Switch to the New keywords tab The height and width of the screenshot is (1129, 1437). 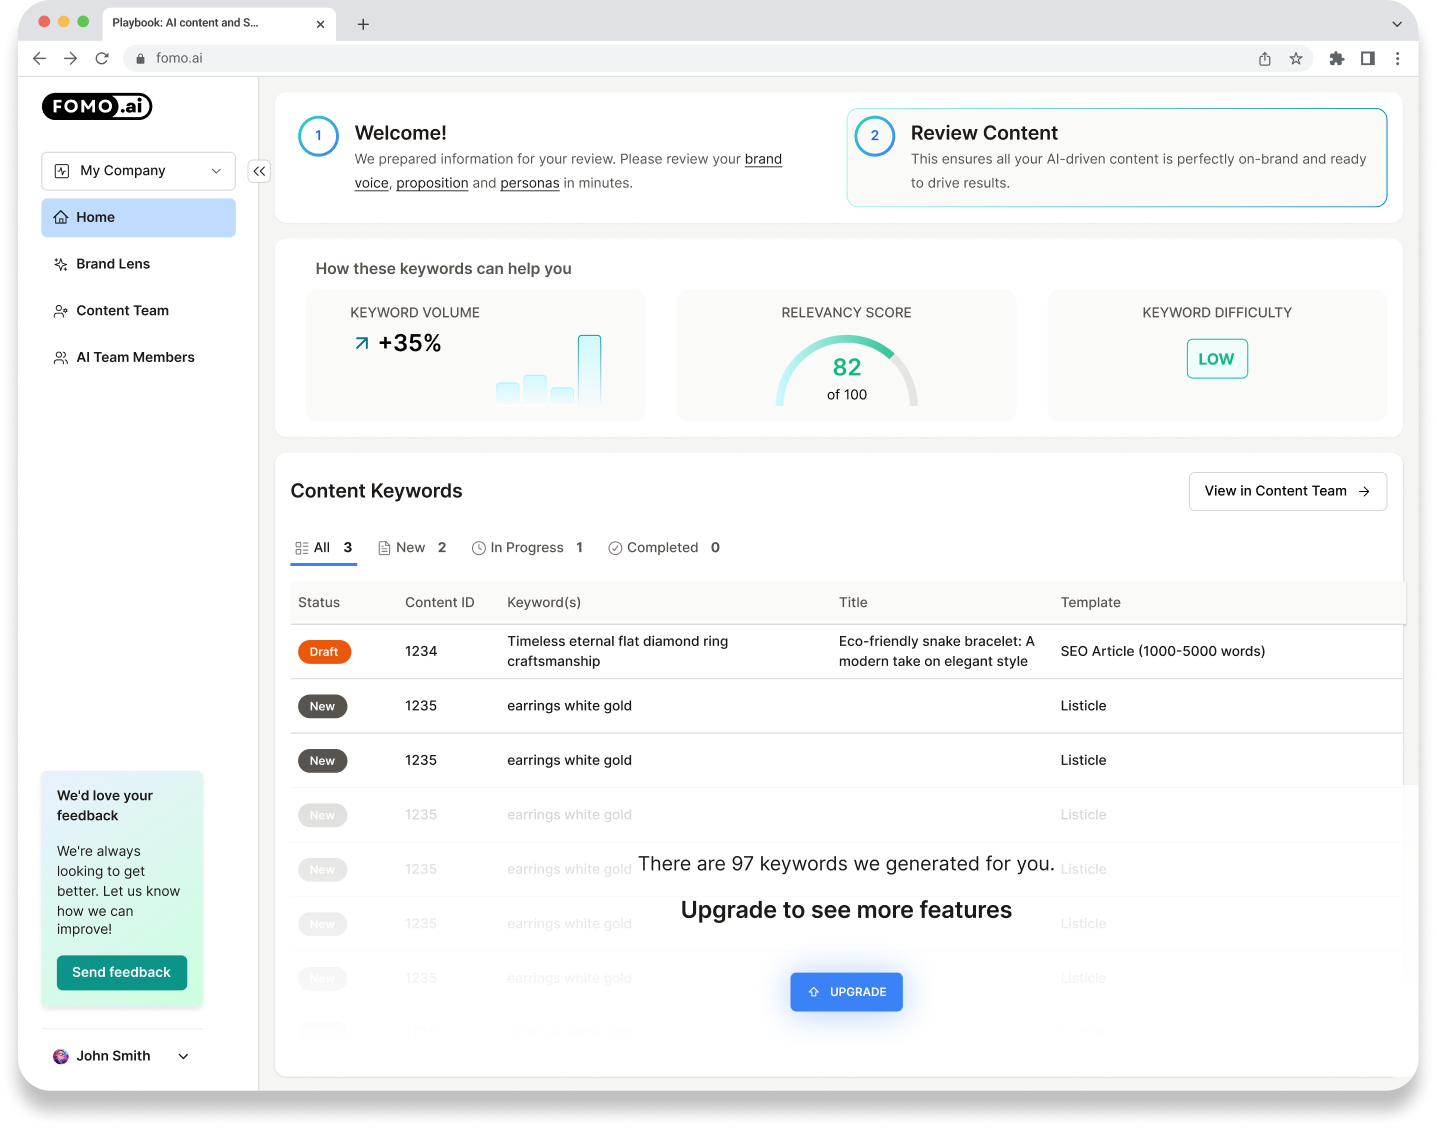(x=410, y=547)
